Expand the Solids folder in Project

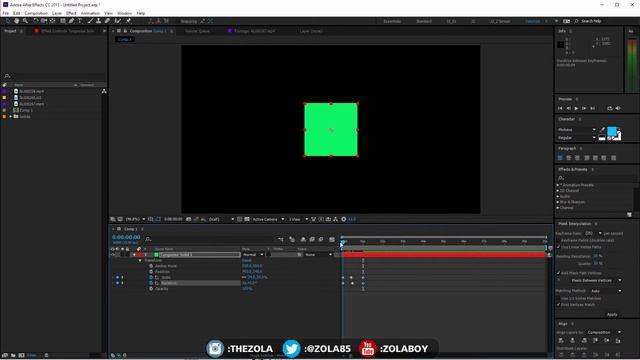[11, 117]
